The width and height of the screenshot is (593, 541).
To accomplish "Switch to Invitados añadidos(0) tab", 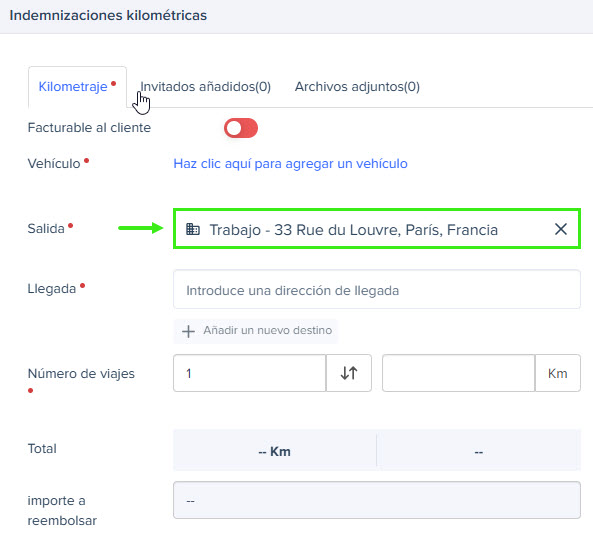I will [x=205, y=87].
